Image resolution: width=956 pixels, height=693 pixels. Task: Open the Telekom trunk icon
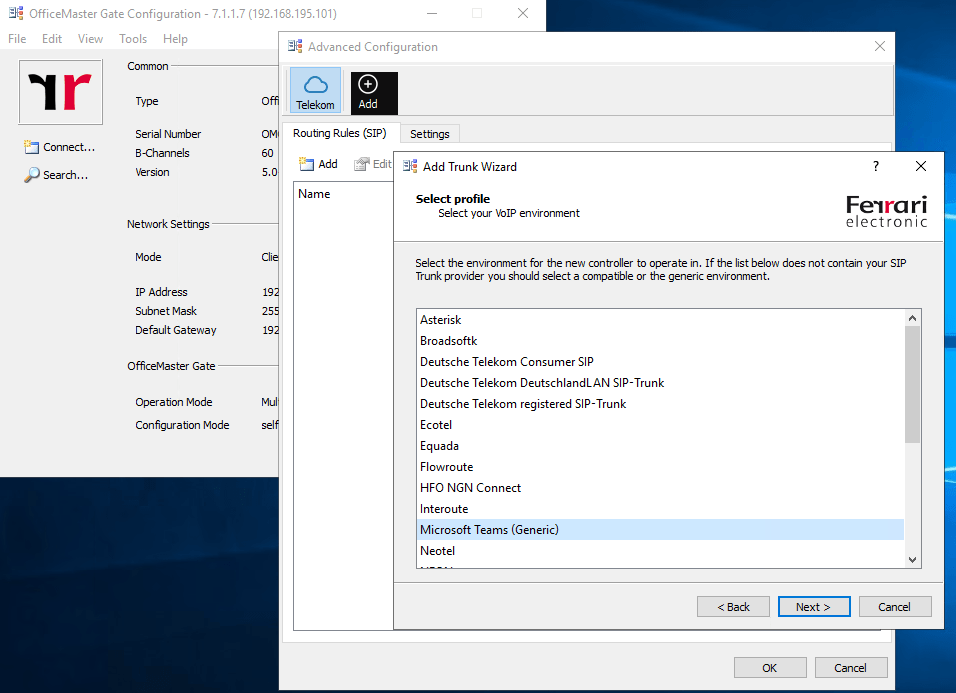point(315,91)
